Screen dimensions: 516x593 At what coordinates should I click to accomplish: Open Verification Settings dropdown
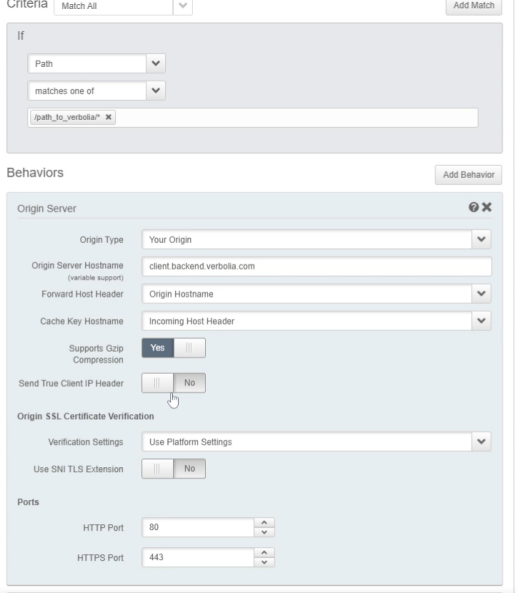pyautogui.click(x=316, y=442)
